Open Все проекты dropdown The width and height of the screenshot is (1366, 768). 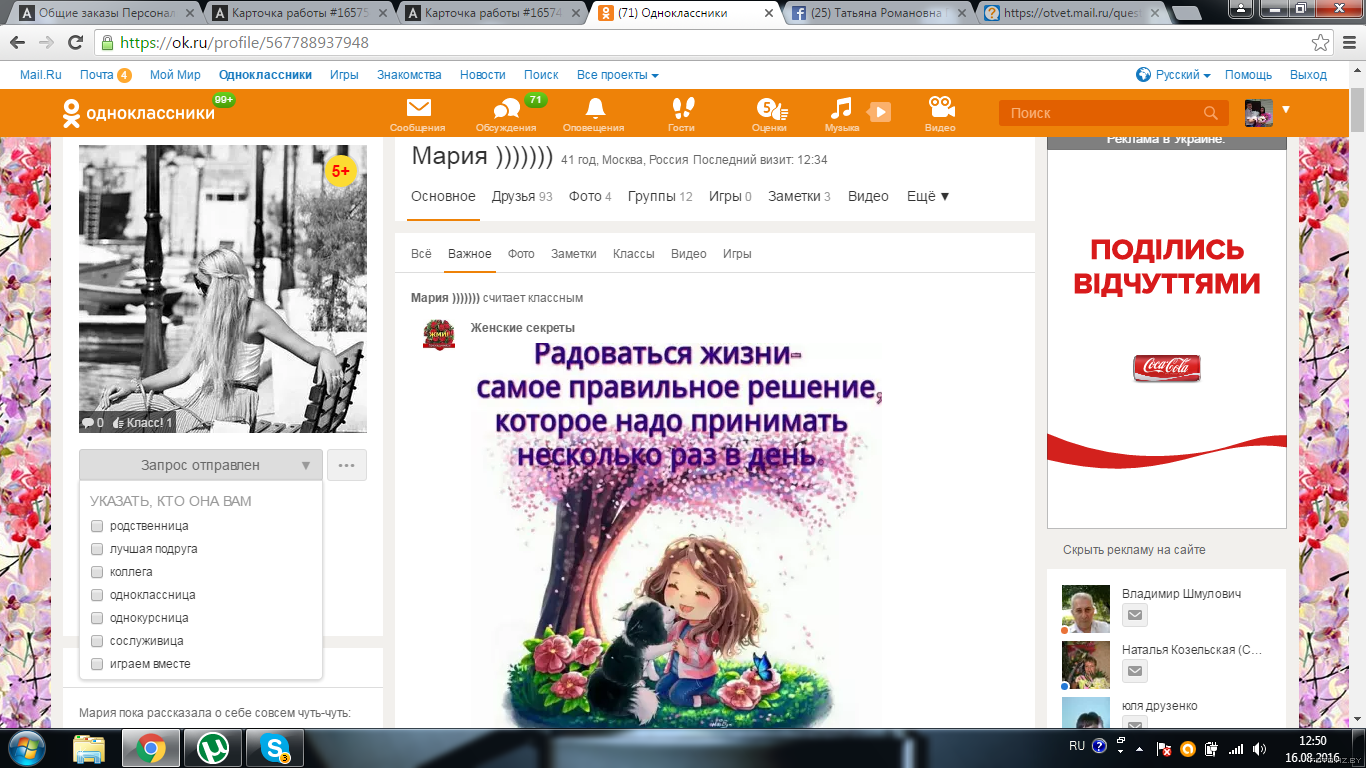(618, 75)
